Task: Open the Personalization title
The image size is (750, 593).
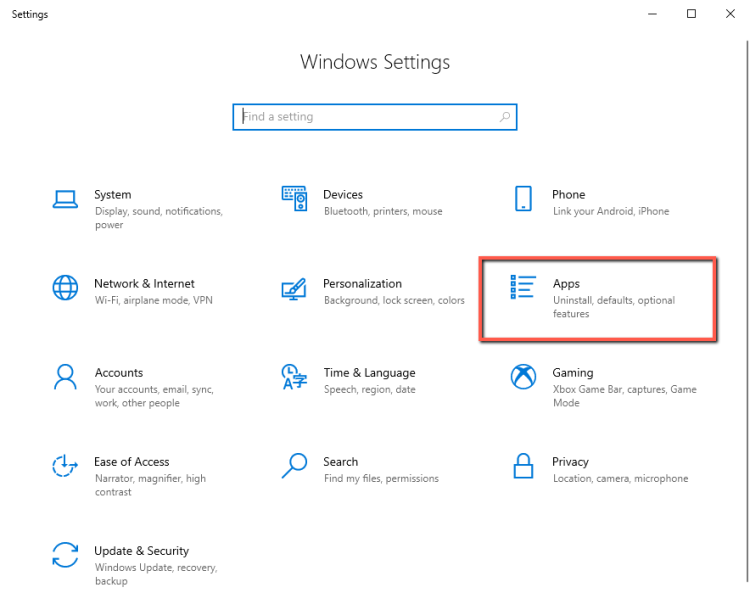Action: click(x=363, y=284)
